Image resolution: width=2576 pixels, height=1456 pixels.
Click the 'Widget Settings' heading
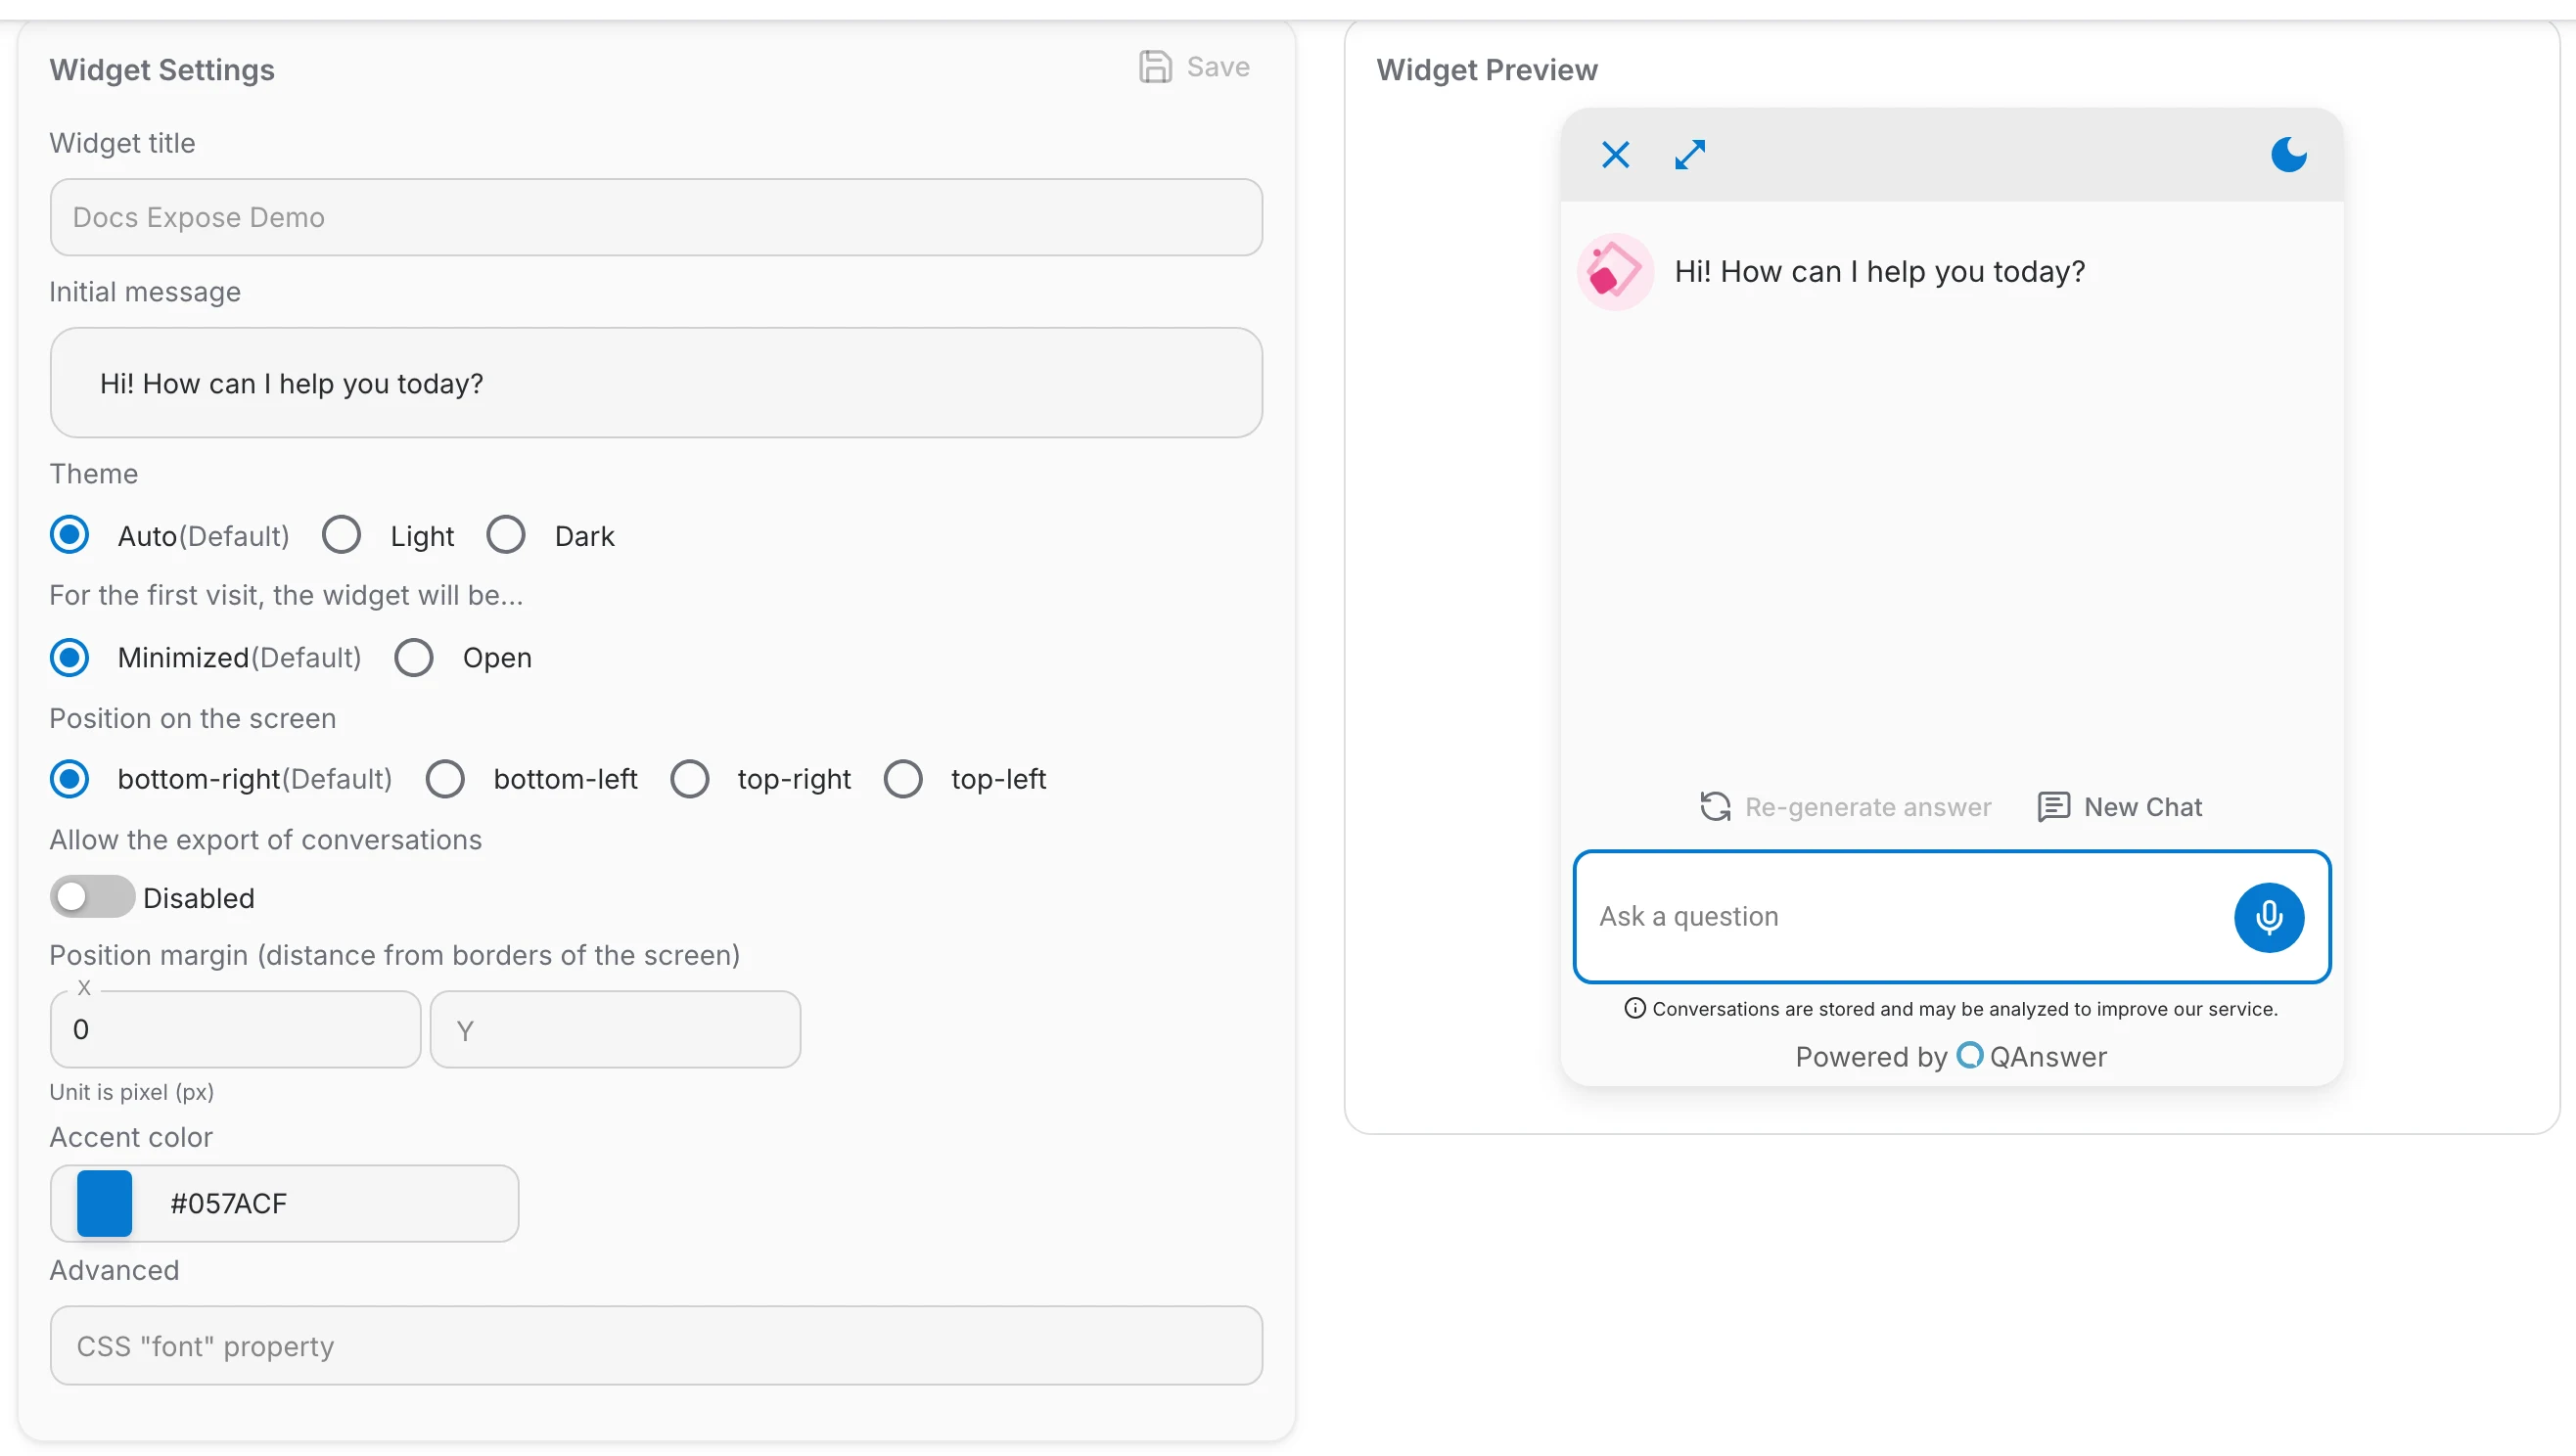click(162, 70)
